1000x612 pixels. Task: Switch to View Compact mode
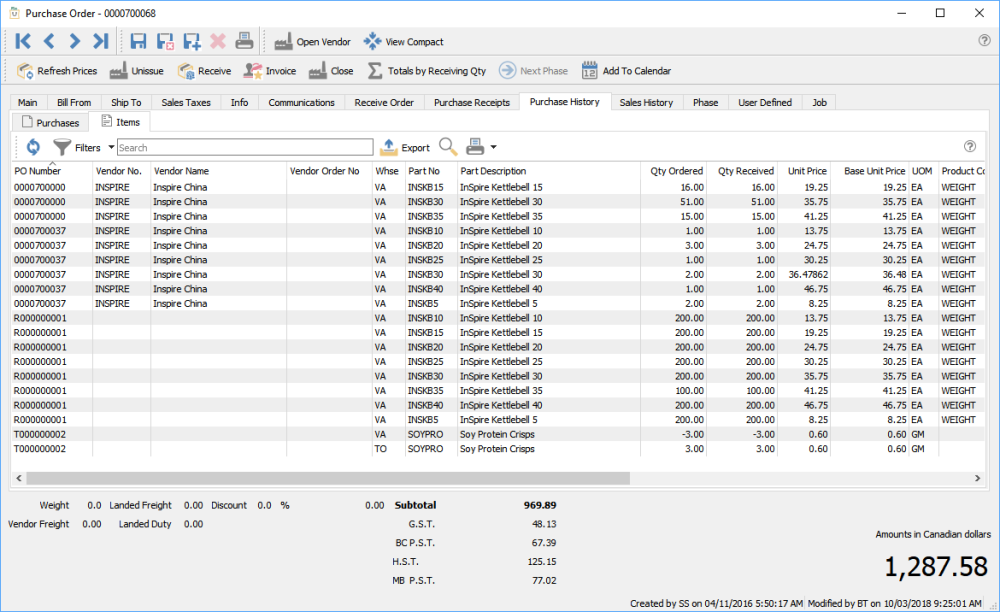point(404,42)
